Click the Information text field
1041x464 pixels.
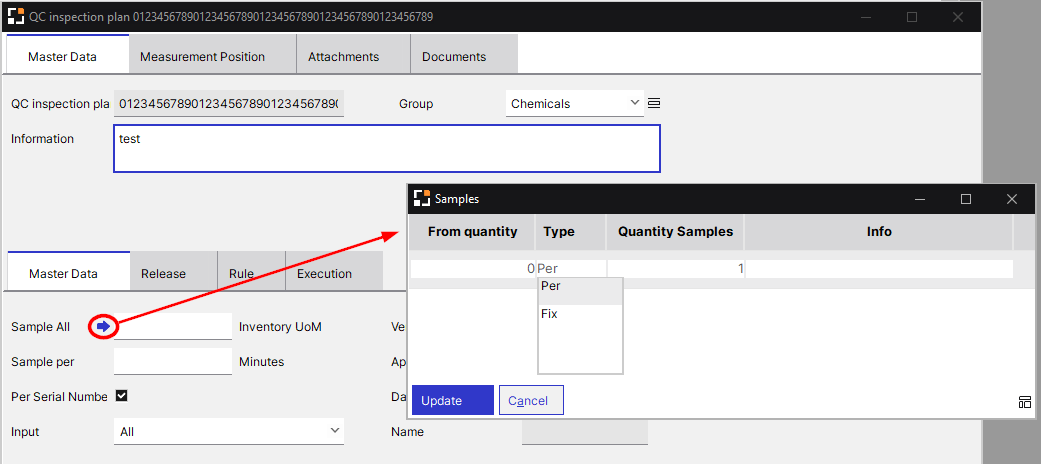386,148
